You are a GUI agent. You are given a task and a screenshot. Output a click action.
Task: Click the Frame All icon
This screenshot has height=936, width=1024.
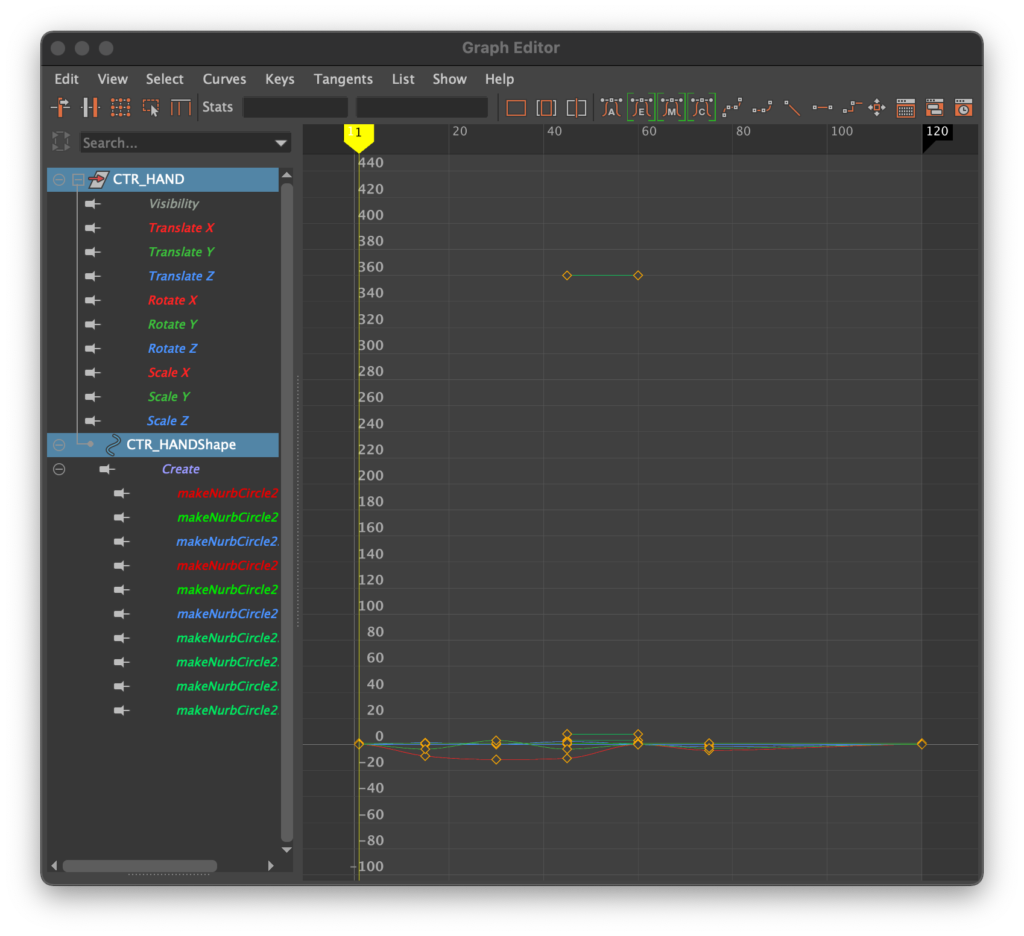pos(516,107)
